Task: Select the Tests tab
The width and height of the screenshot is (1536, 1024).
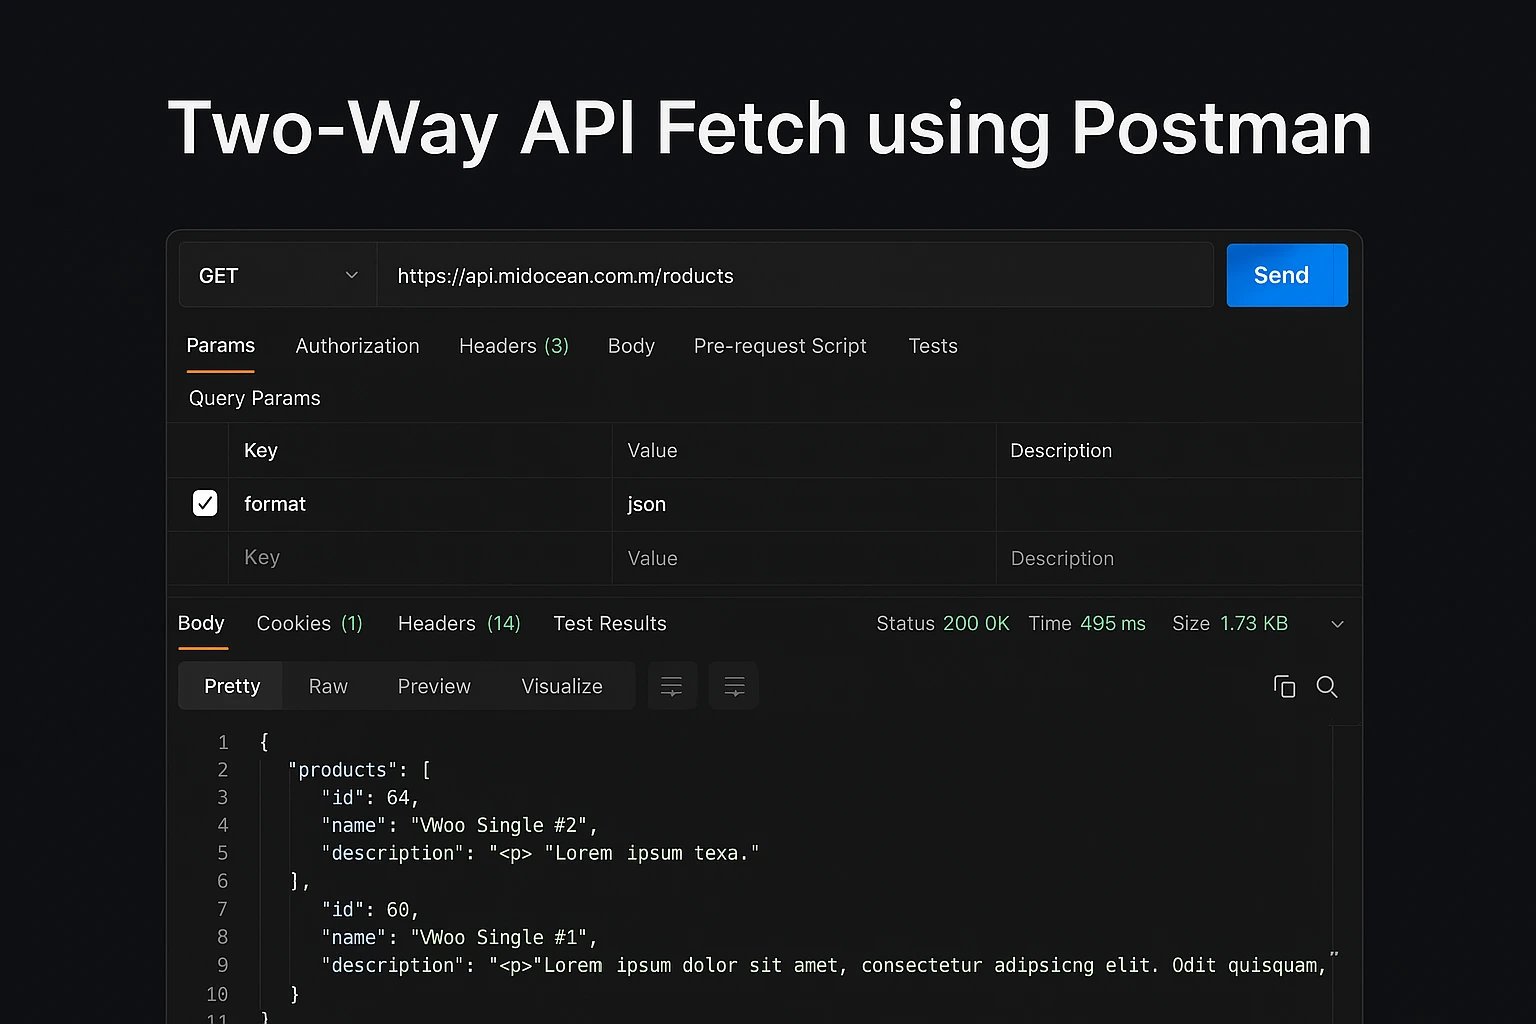Action: [932, 346]
